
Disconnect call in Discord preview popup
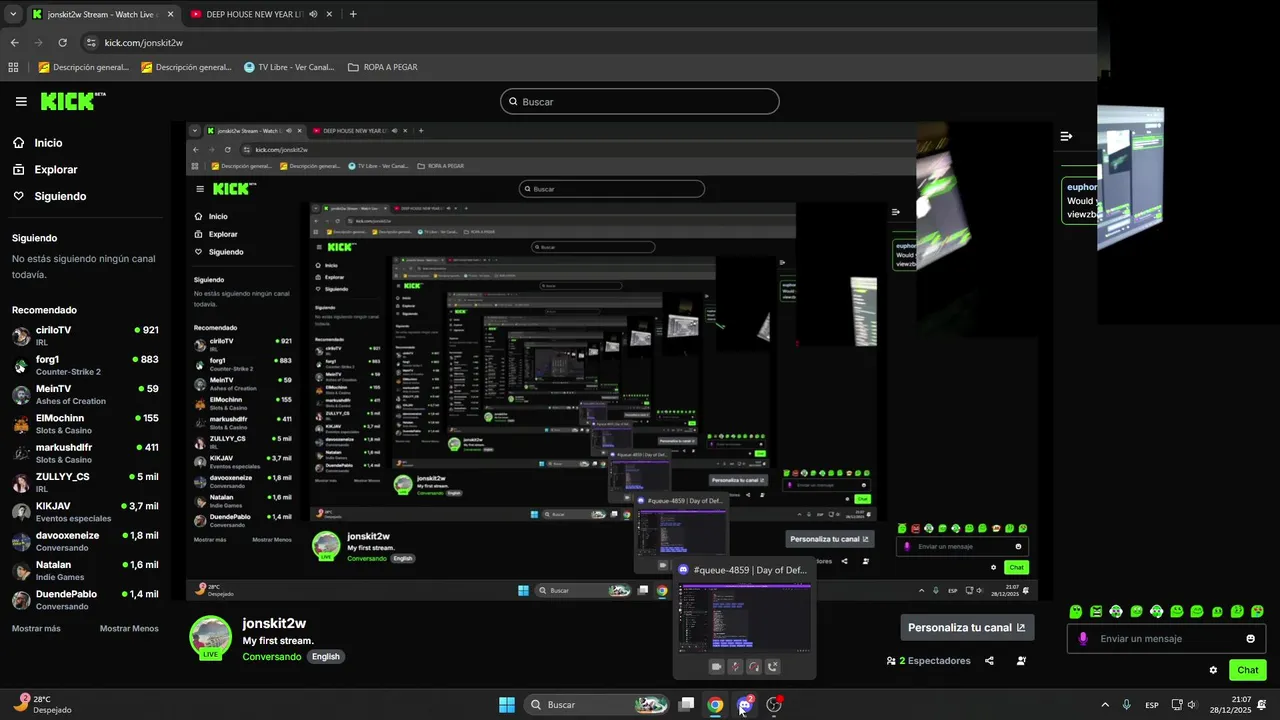click(x=773, y=667)
